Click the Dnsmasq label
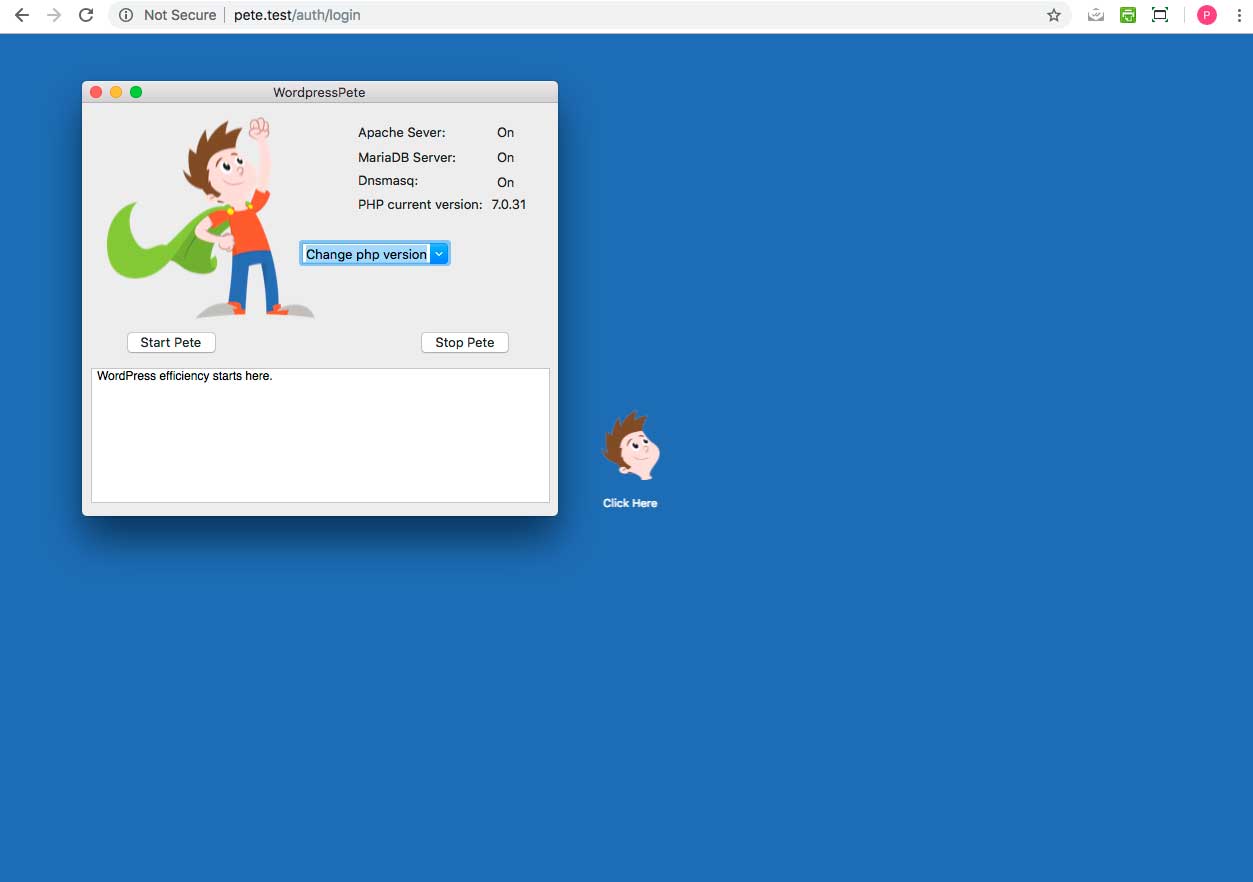 [x=388, y=181]
